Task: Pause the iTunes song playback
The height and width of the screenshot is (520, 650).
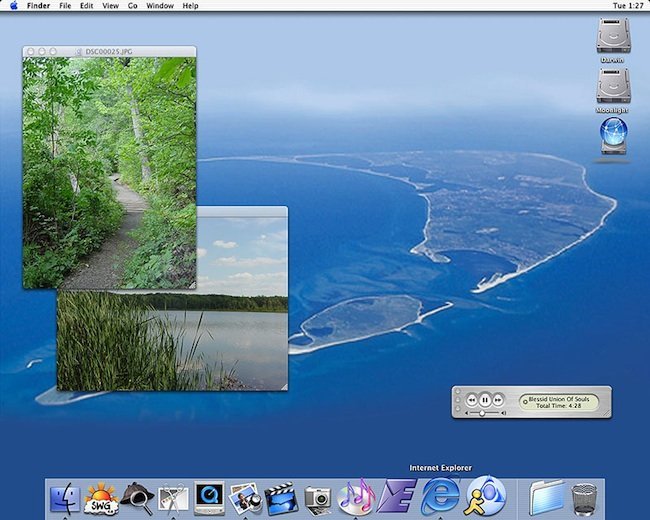Action: point(485,399)
